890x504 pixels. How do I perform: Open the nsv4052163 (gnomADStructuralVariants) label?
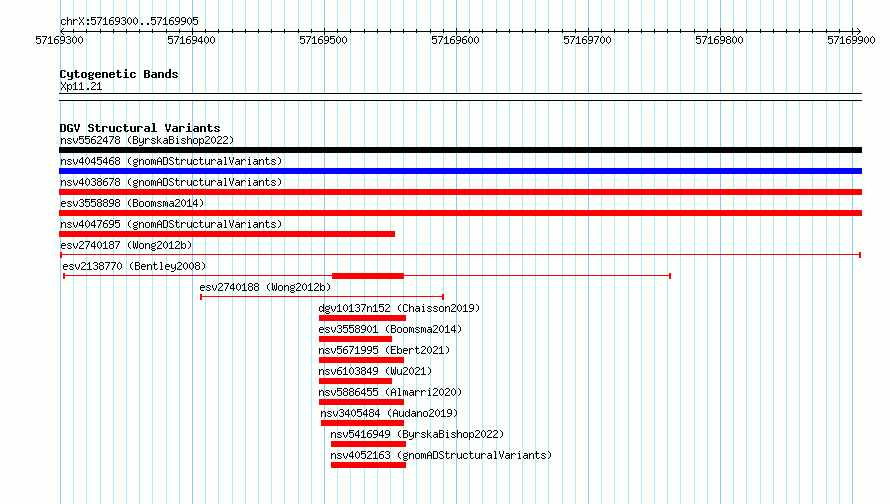point(441,455)
